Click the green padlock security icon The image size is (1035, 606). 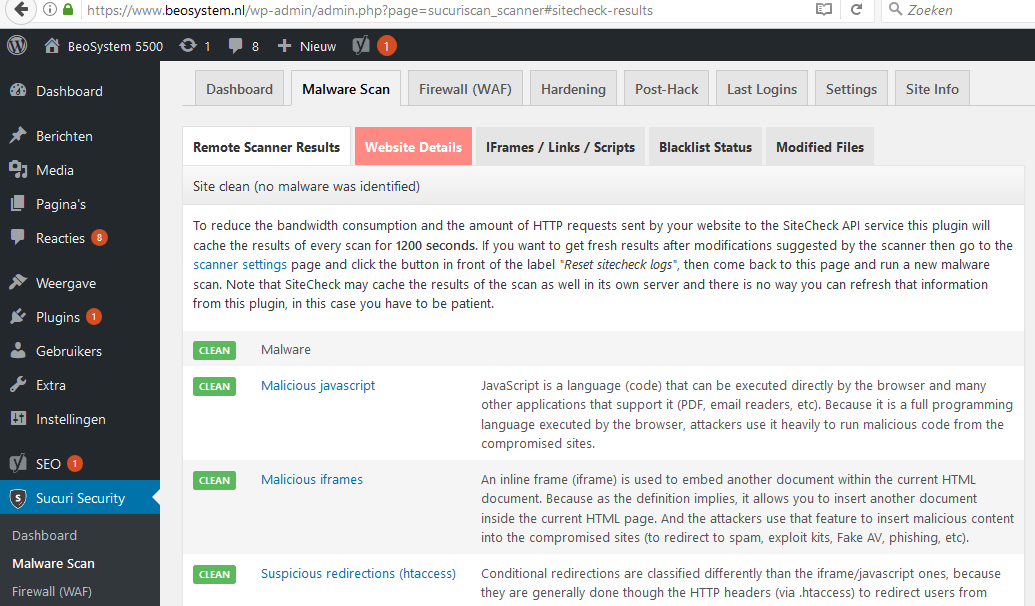click(x=68, y=10)
